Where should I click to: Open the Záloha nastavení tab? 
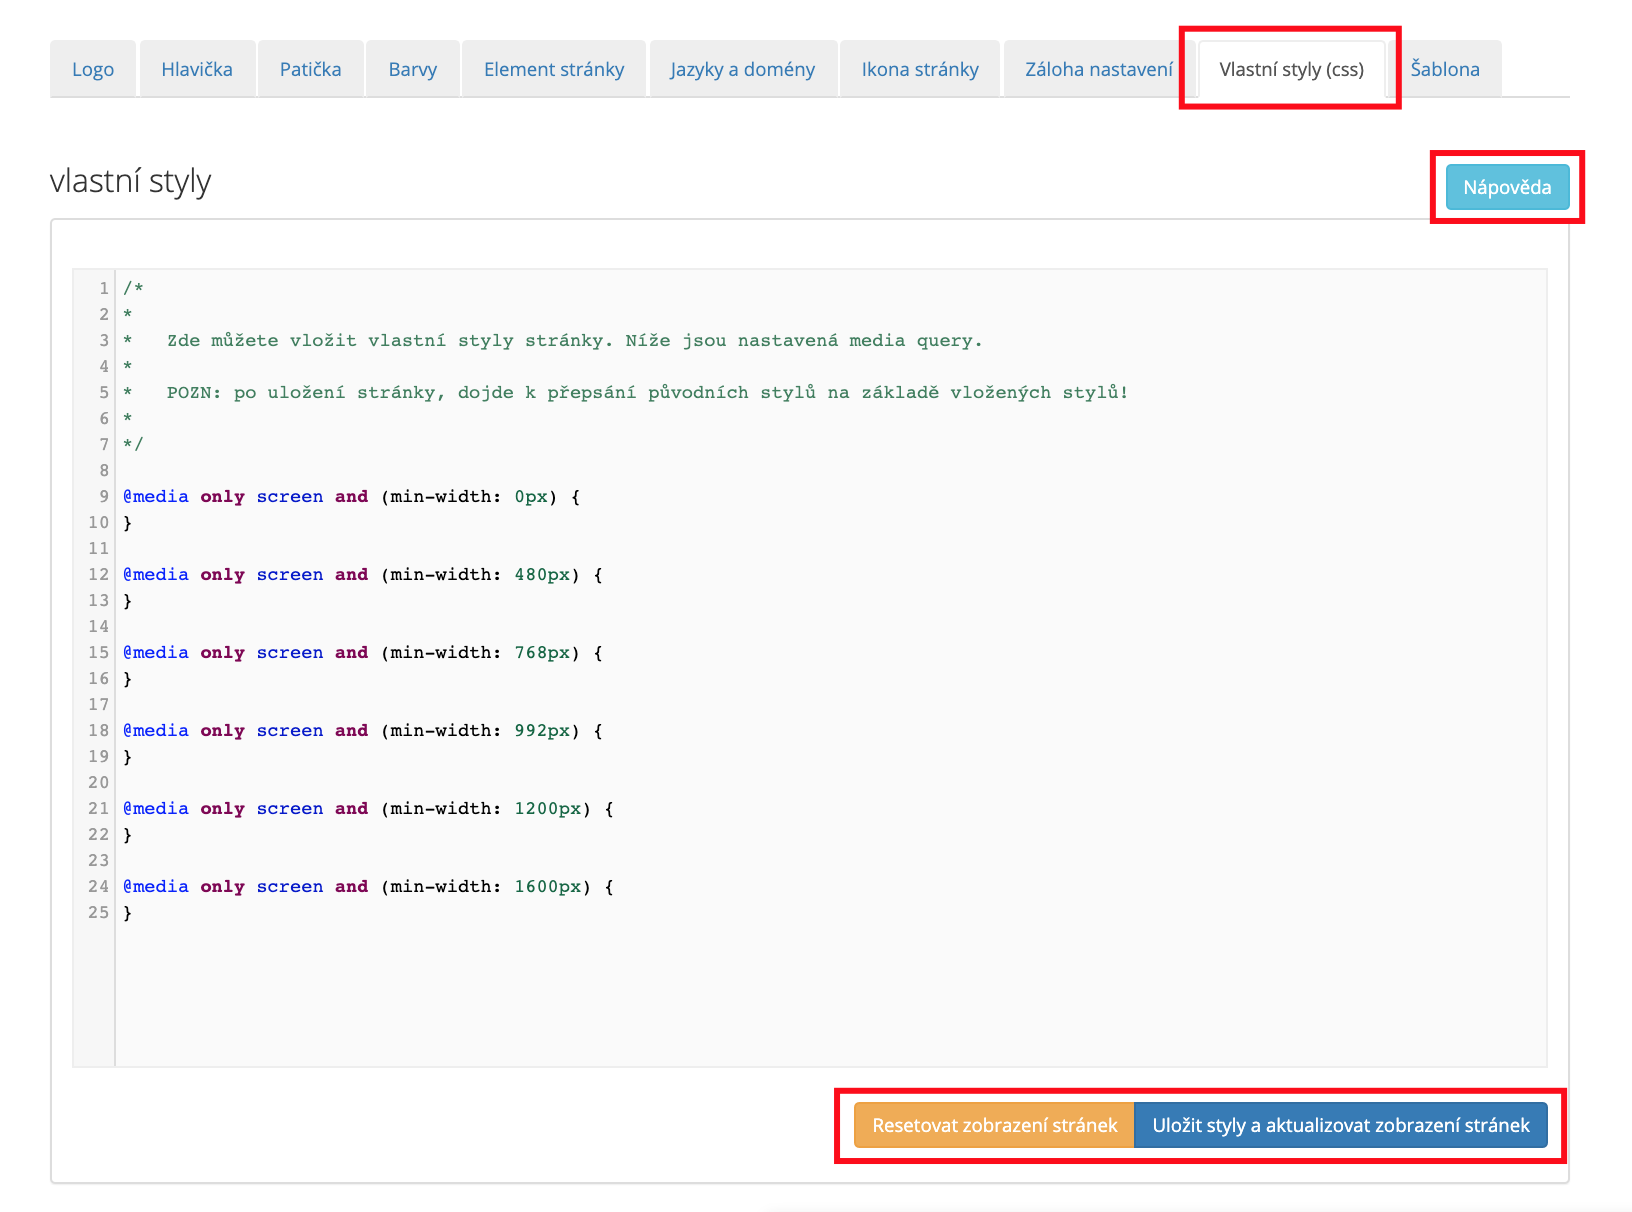[1099, 69]
